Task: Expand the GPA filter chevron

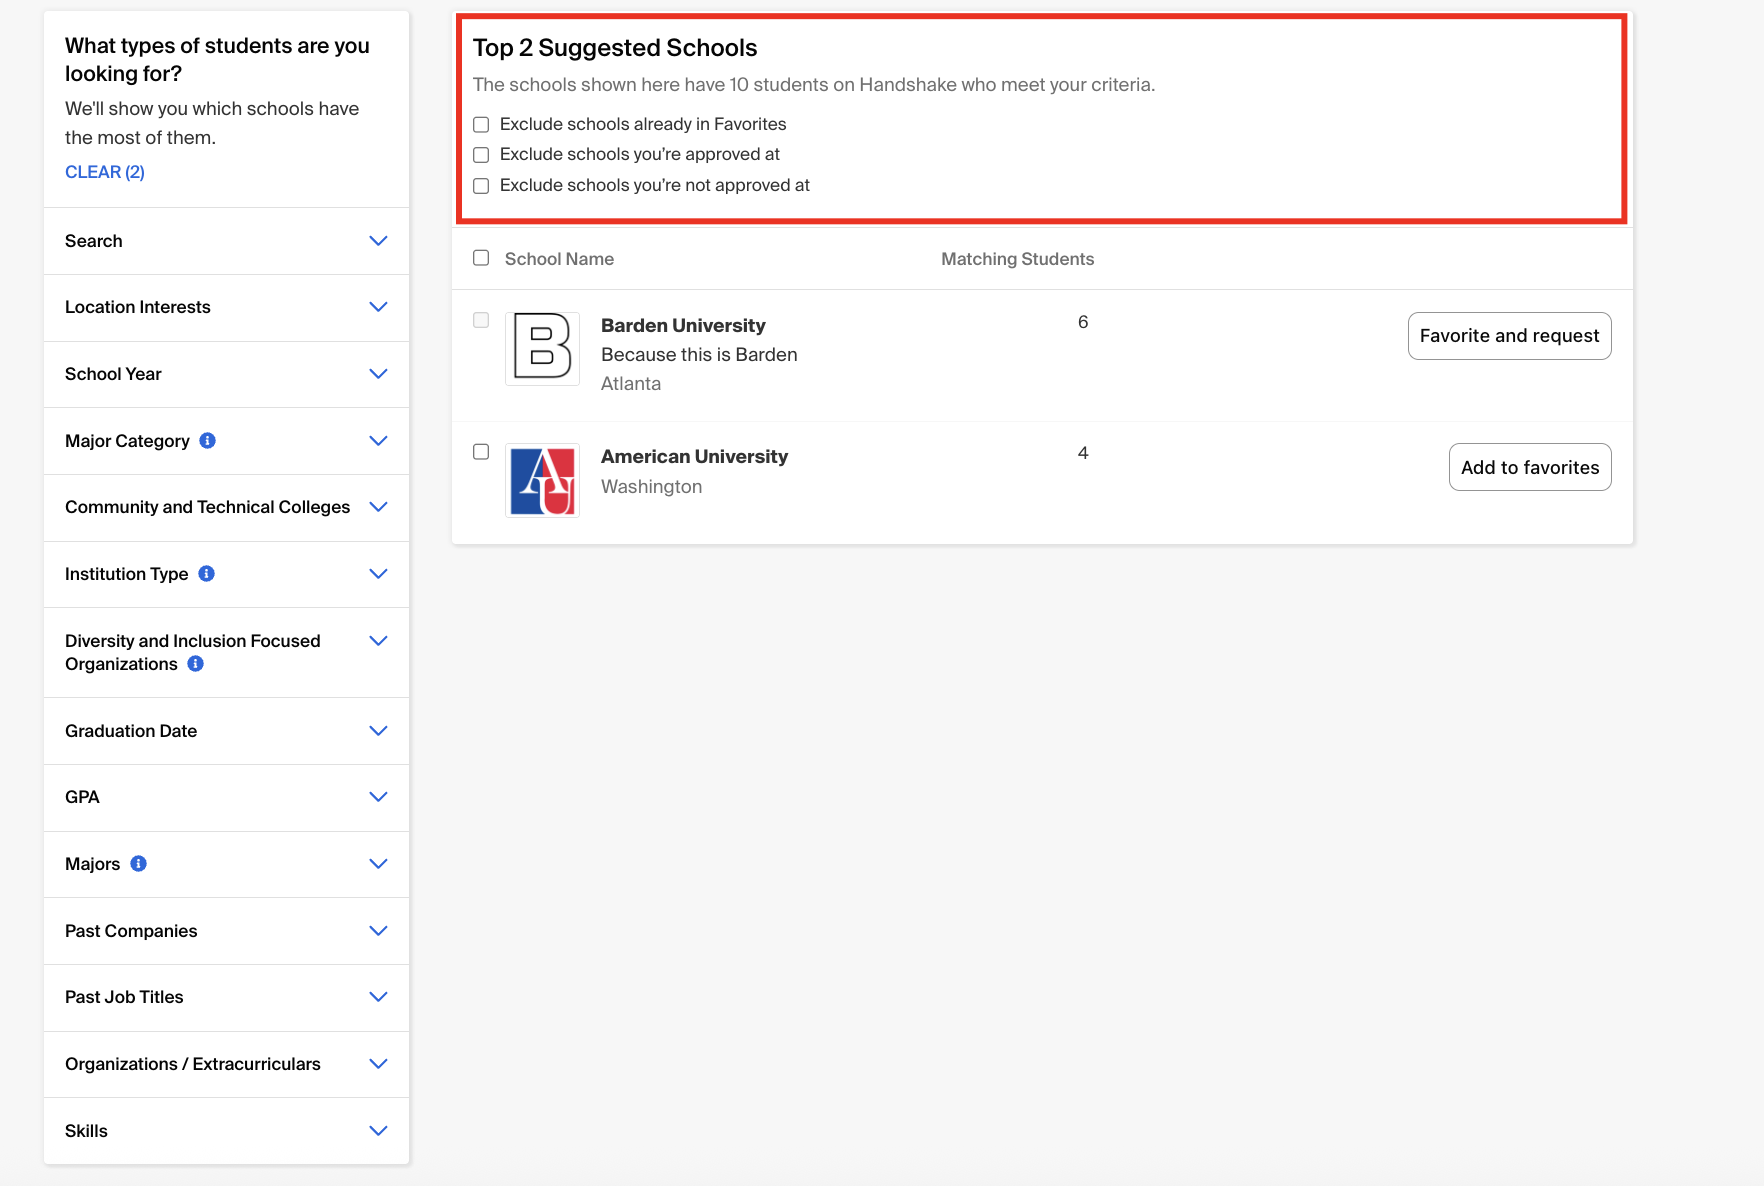Action: click(x=378, y=797)
